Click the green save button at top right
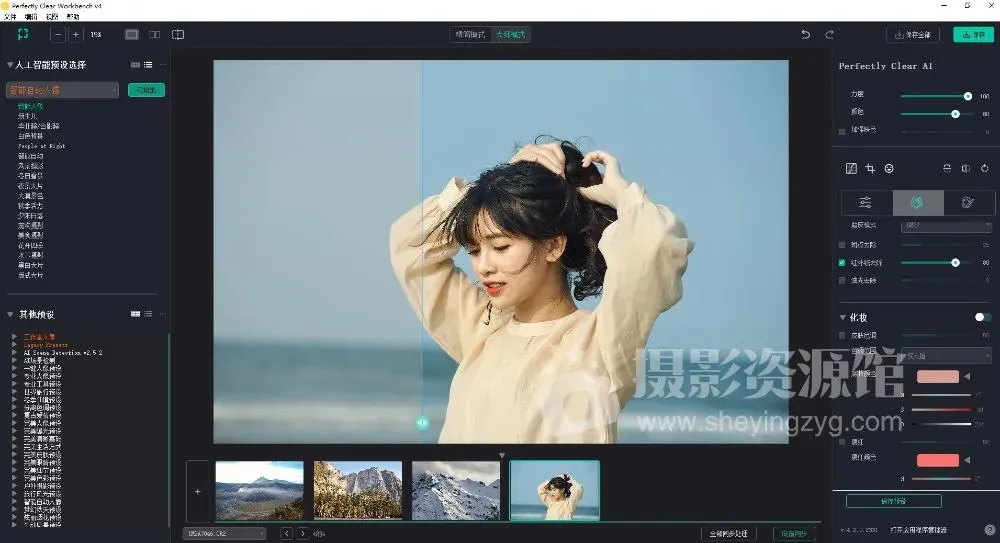The width and height of the screenshot is (1000, 543). (974, 34)
